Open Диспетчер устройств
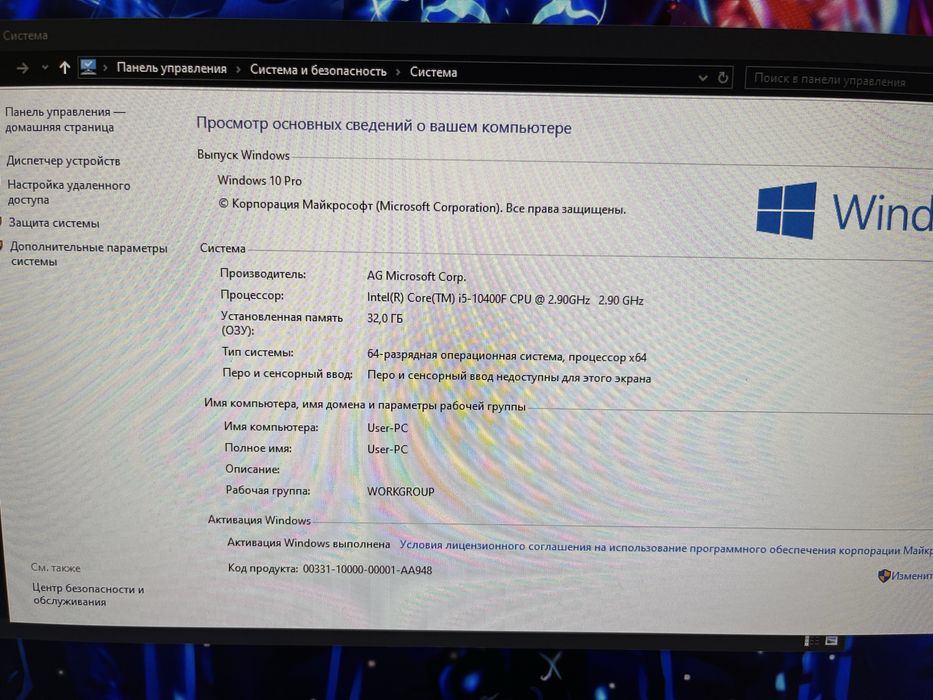The height and width of the screenshot is (700, 933). pos(63,161)
